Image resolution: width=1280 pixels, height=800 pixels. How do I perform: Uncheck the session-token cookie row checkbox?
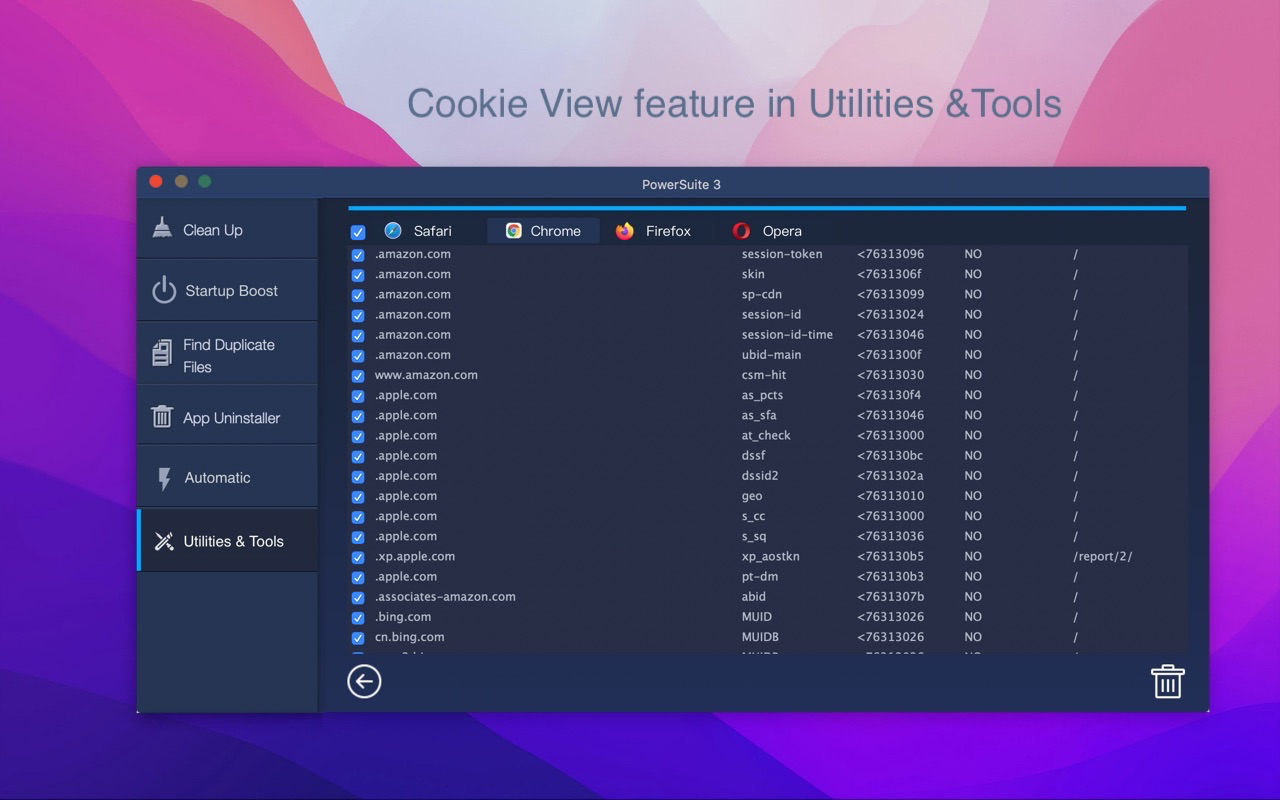click(x=358, y=255)
